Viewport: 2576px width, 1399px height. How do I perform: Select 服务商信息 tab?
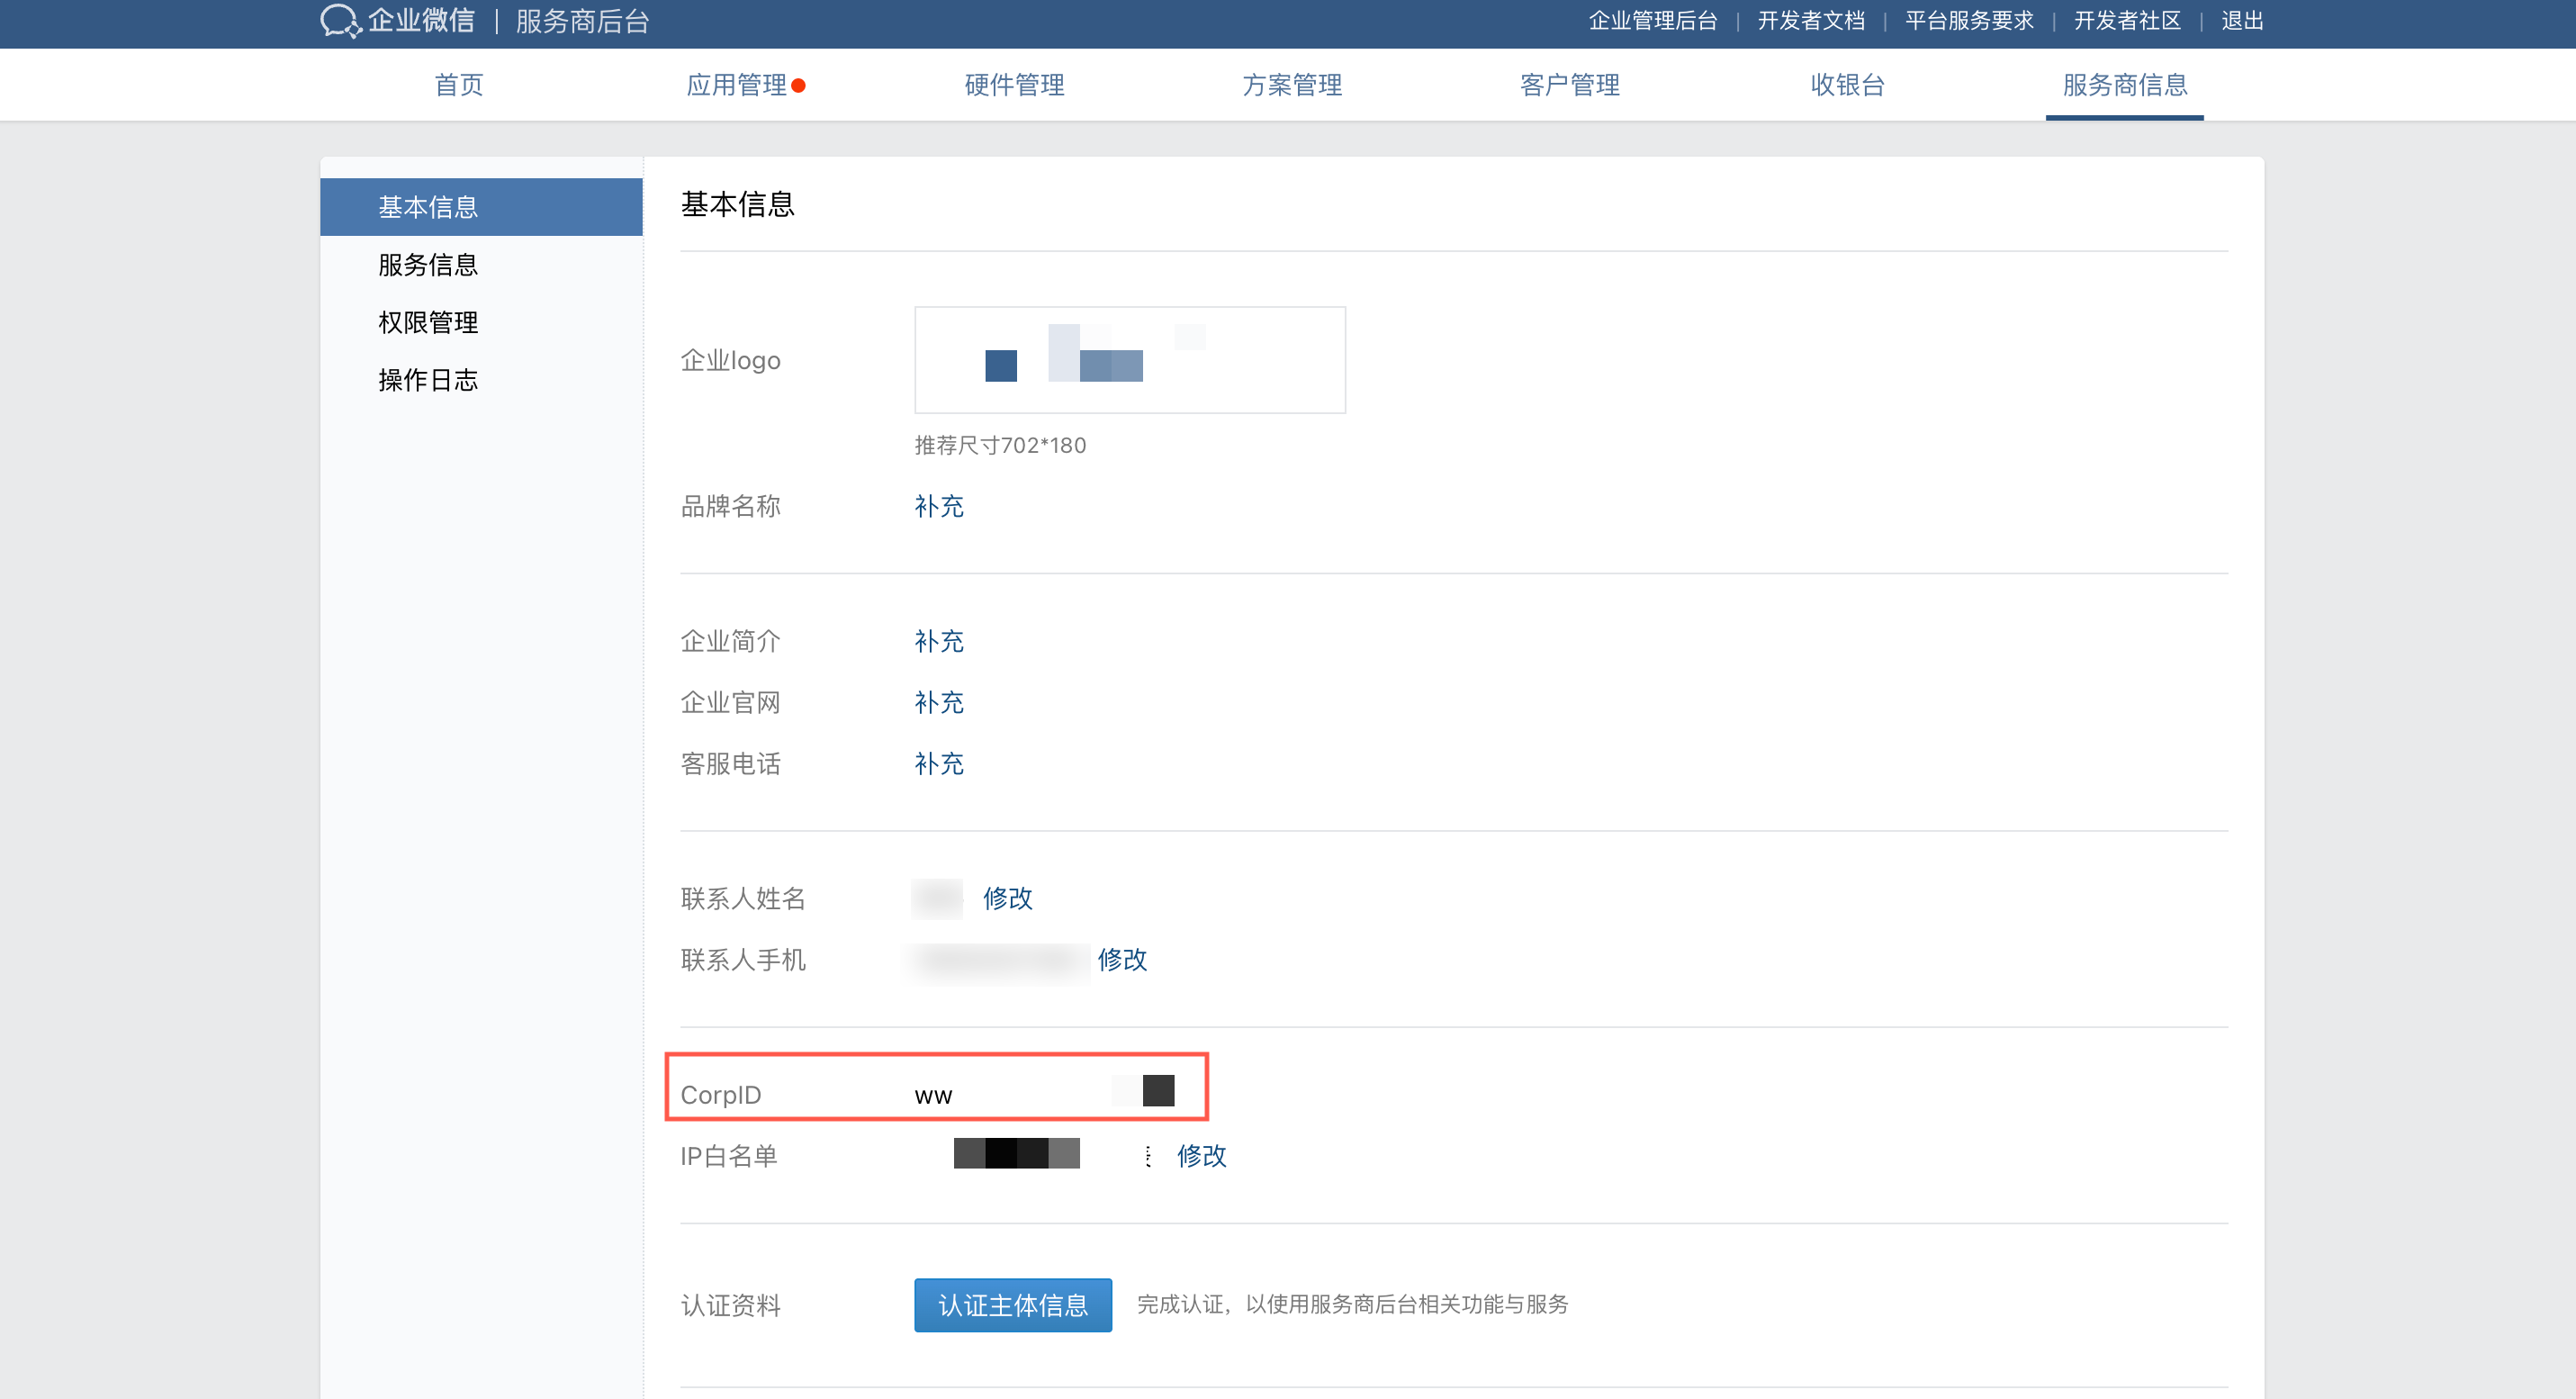[x=2125, y=85]
